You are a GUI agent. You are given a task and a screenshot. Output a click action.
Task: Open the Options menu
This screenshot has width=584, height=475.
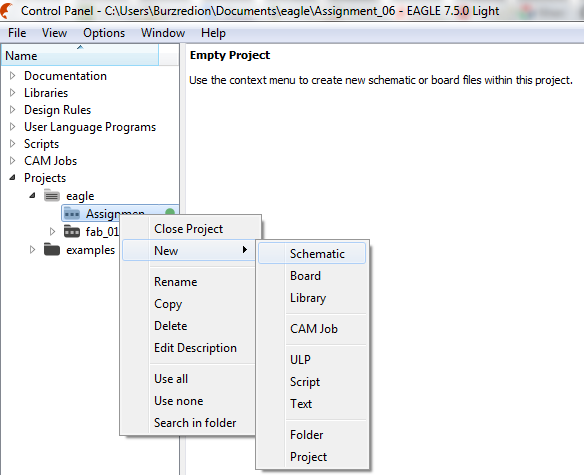pyautogui.click(x=104, y=33)
